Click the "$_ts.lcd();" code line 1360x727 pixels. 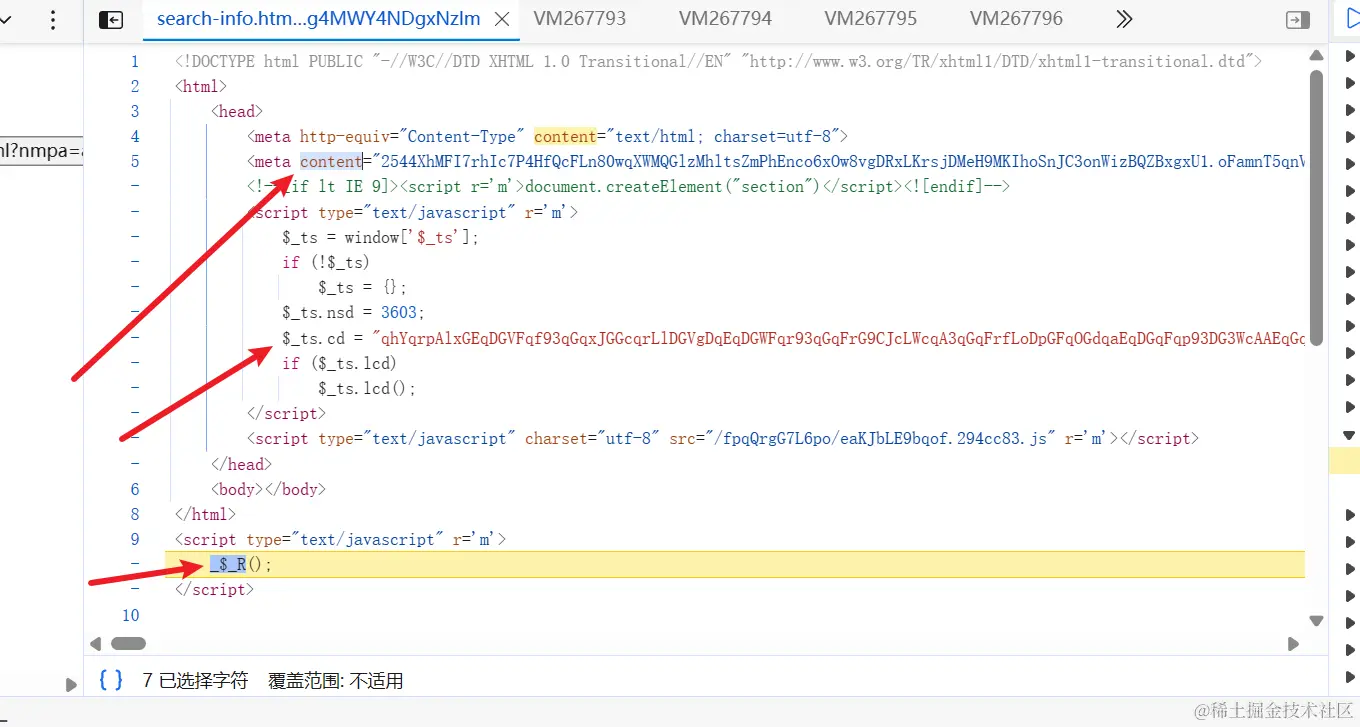pyautogui.click(x=367, y=388)
